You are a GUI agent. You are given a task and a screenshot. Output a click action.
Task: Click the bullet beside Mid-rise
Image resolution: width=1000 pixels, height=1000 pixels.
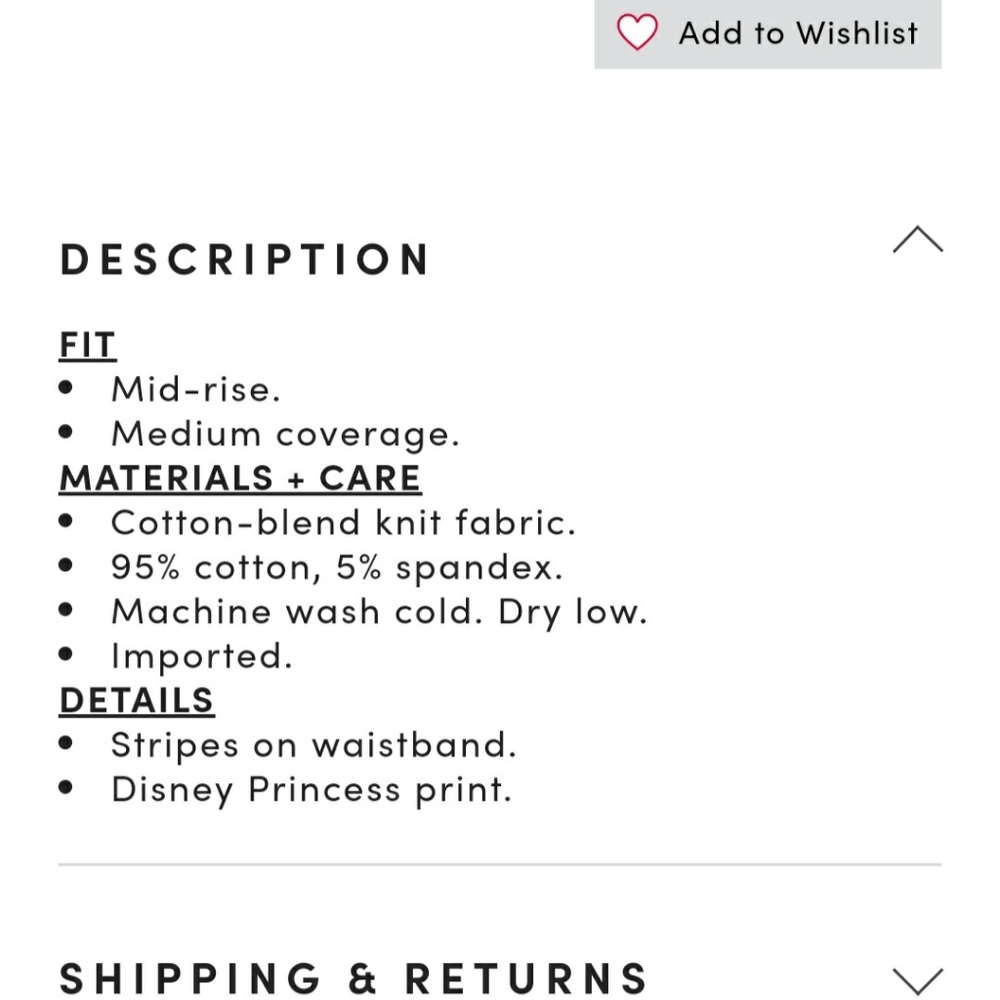[67, 389]
